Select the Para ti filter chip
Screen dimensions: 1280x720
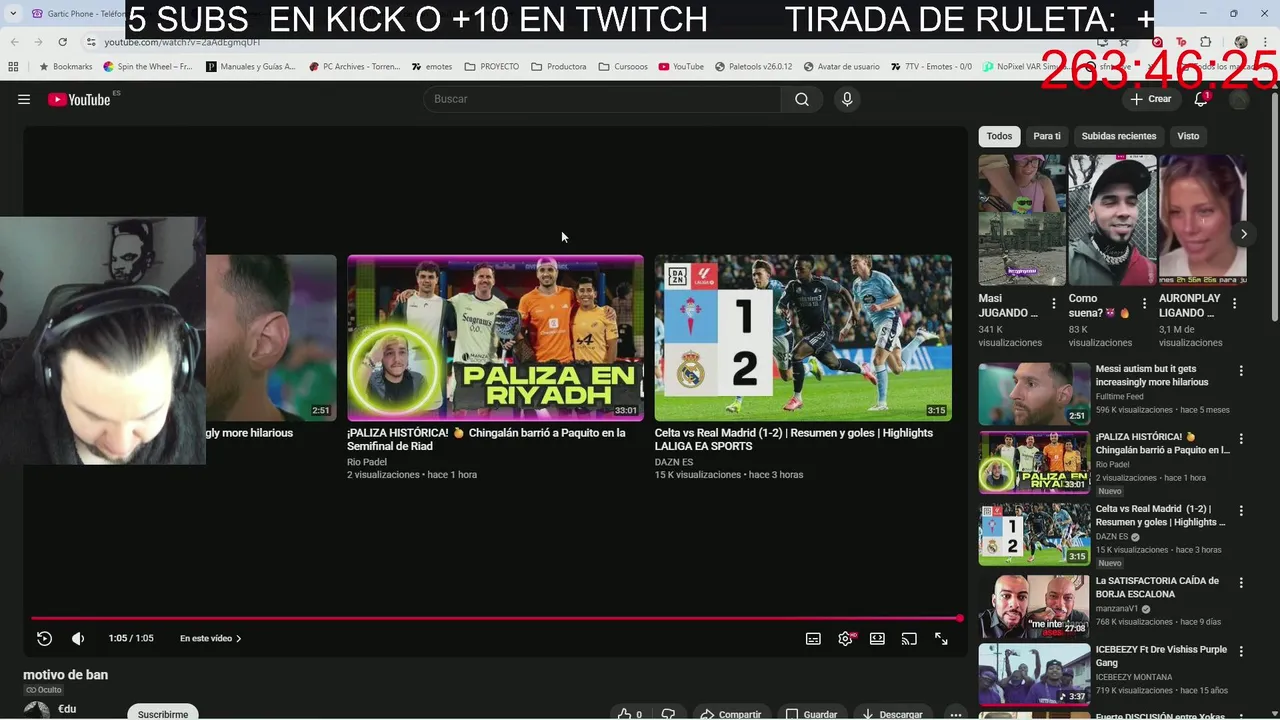[x=1047, y=136]
